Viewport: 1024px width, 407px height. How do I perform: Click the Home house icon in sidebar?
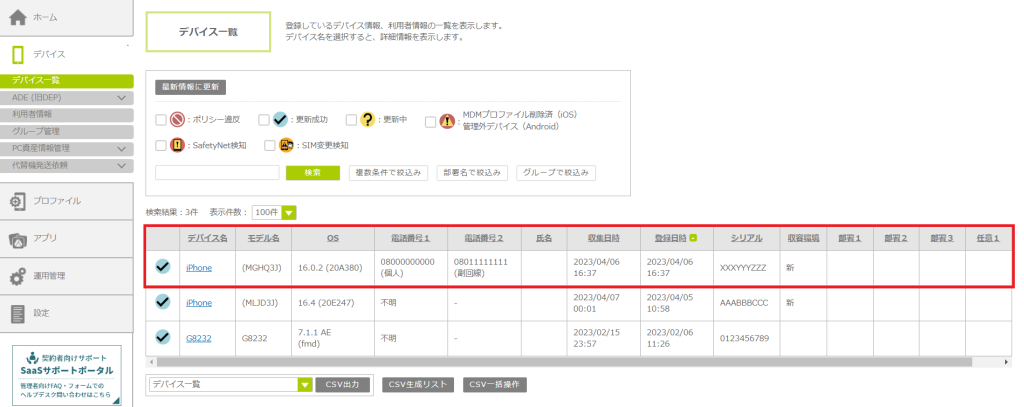[x=18, y=18]
